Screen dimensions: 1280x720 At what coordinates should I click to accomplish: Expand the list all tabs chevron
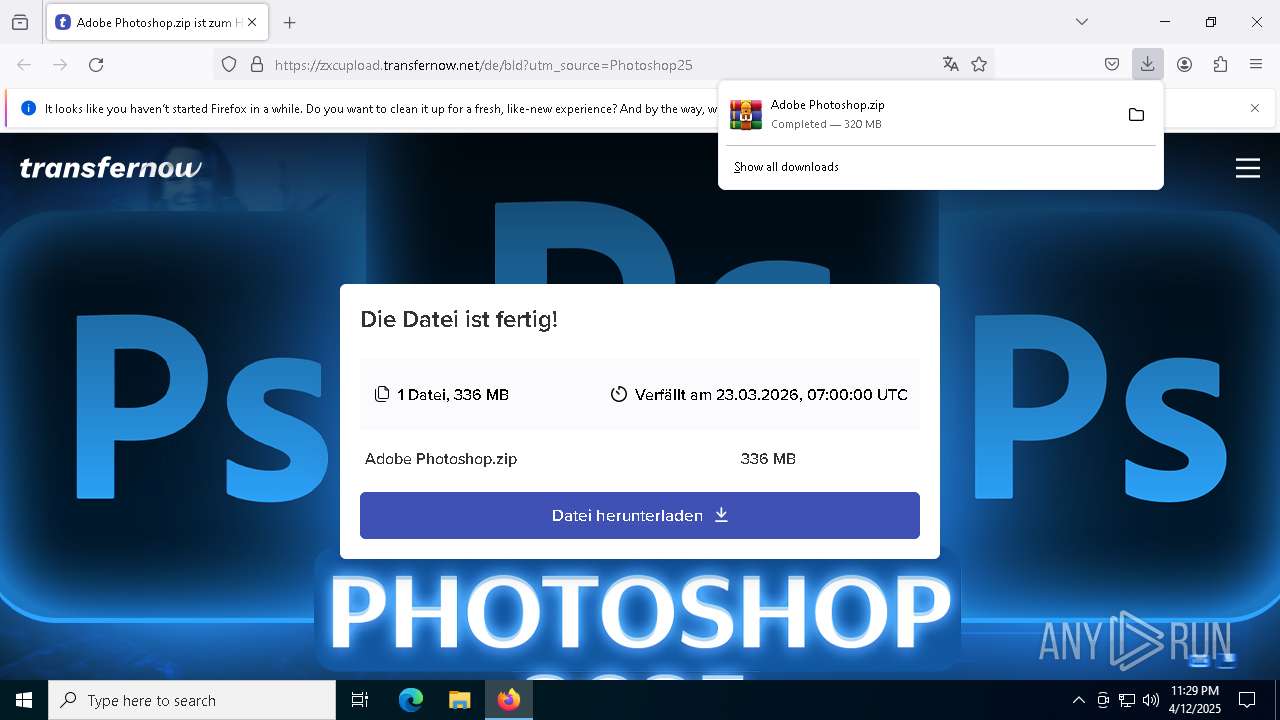click(x=1082, y=22)
